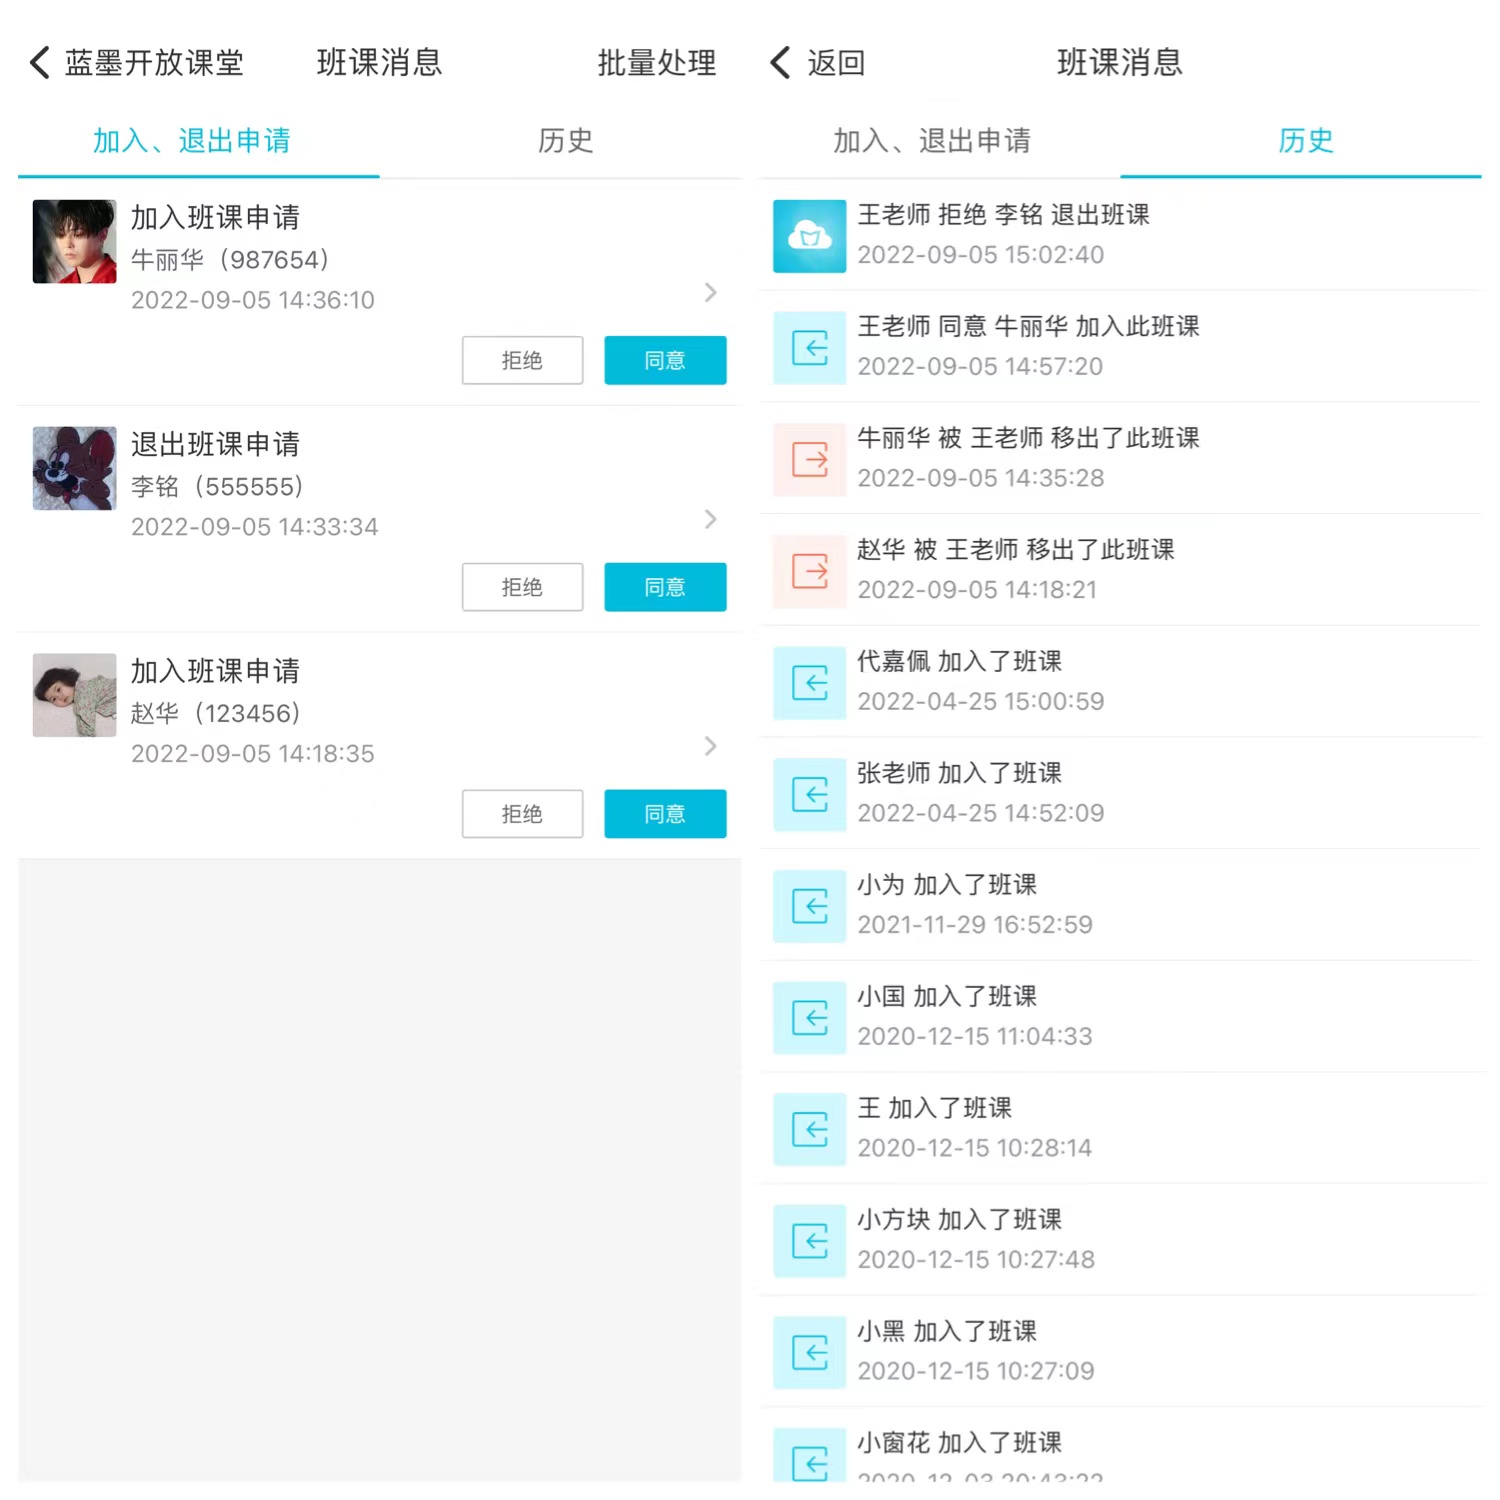
Task: Click join icon next to 小方块 加入了班课
Action: [809, 1242]
